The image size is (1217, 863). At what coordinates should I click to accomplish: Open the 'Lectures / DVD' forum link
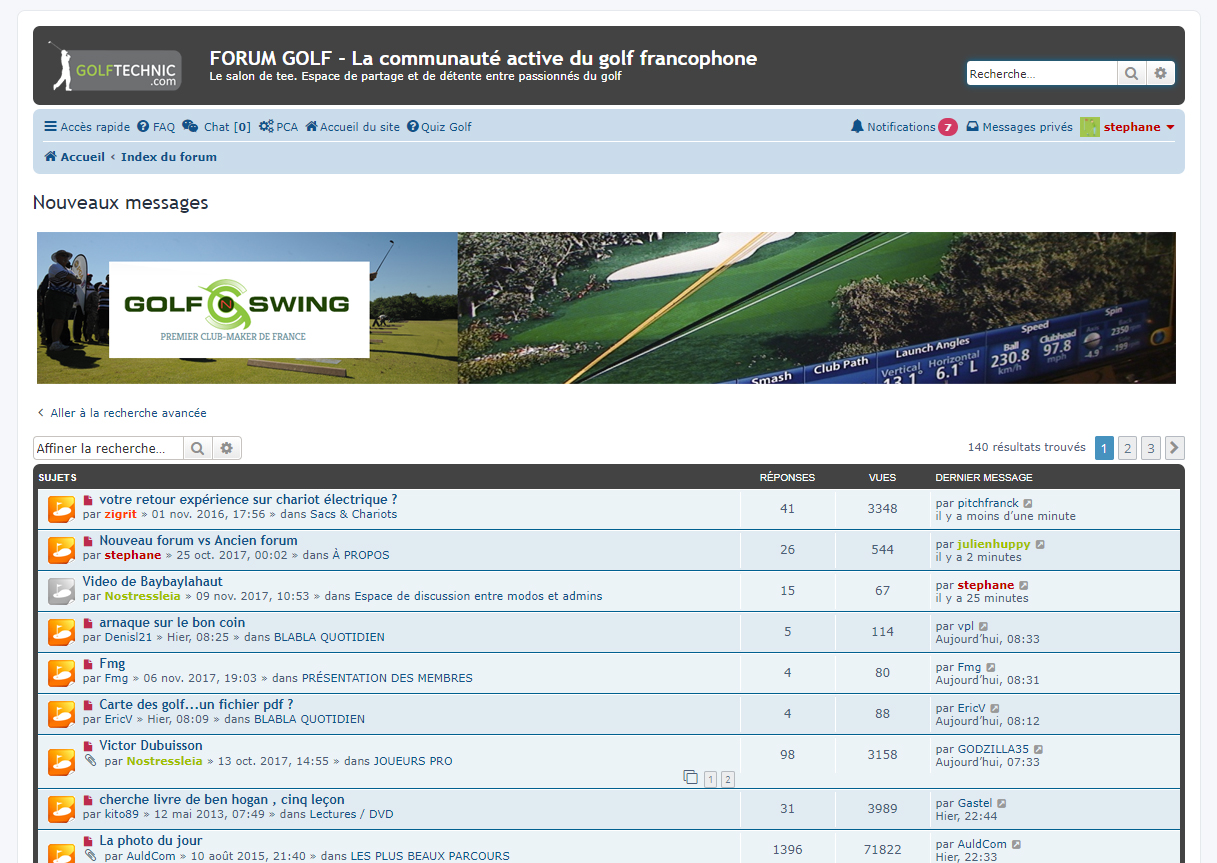(351, 815)
